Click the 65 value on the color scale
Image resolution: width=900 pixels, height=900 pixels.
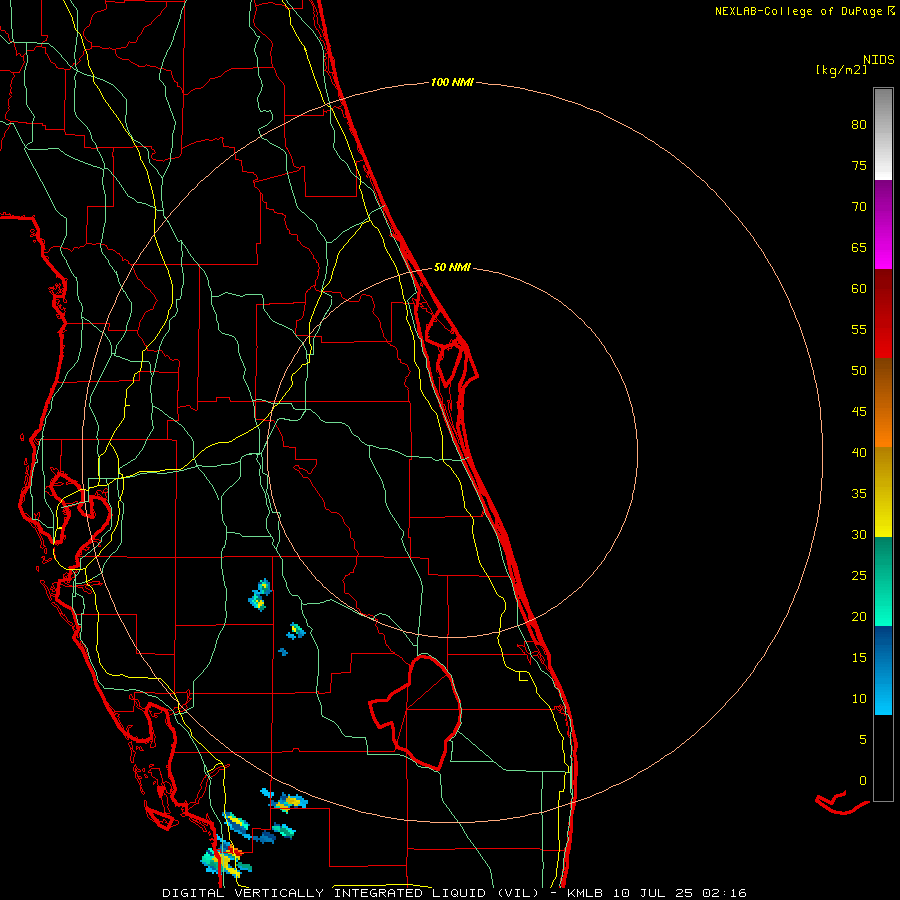859,248
